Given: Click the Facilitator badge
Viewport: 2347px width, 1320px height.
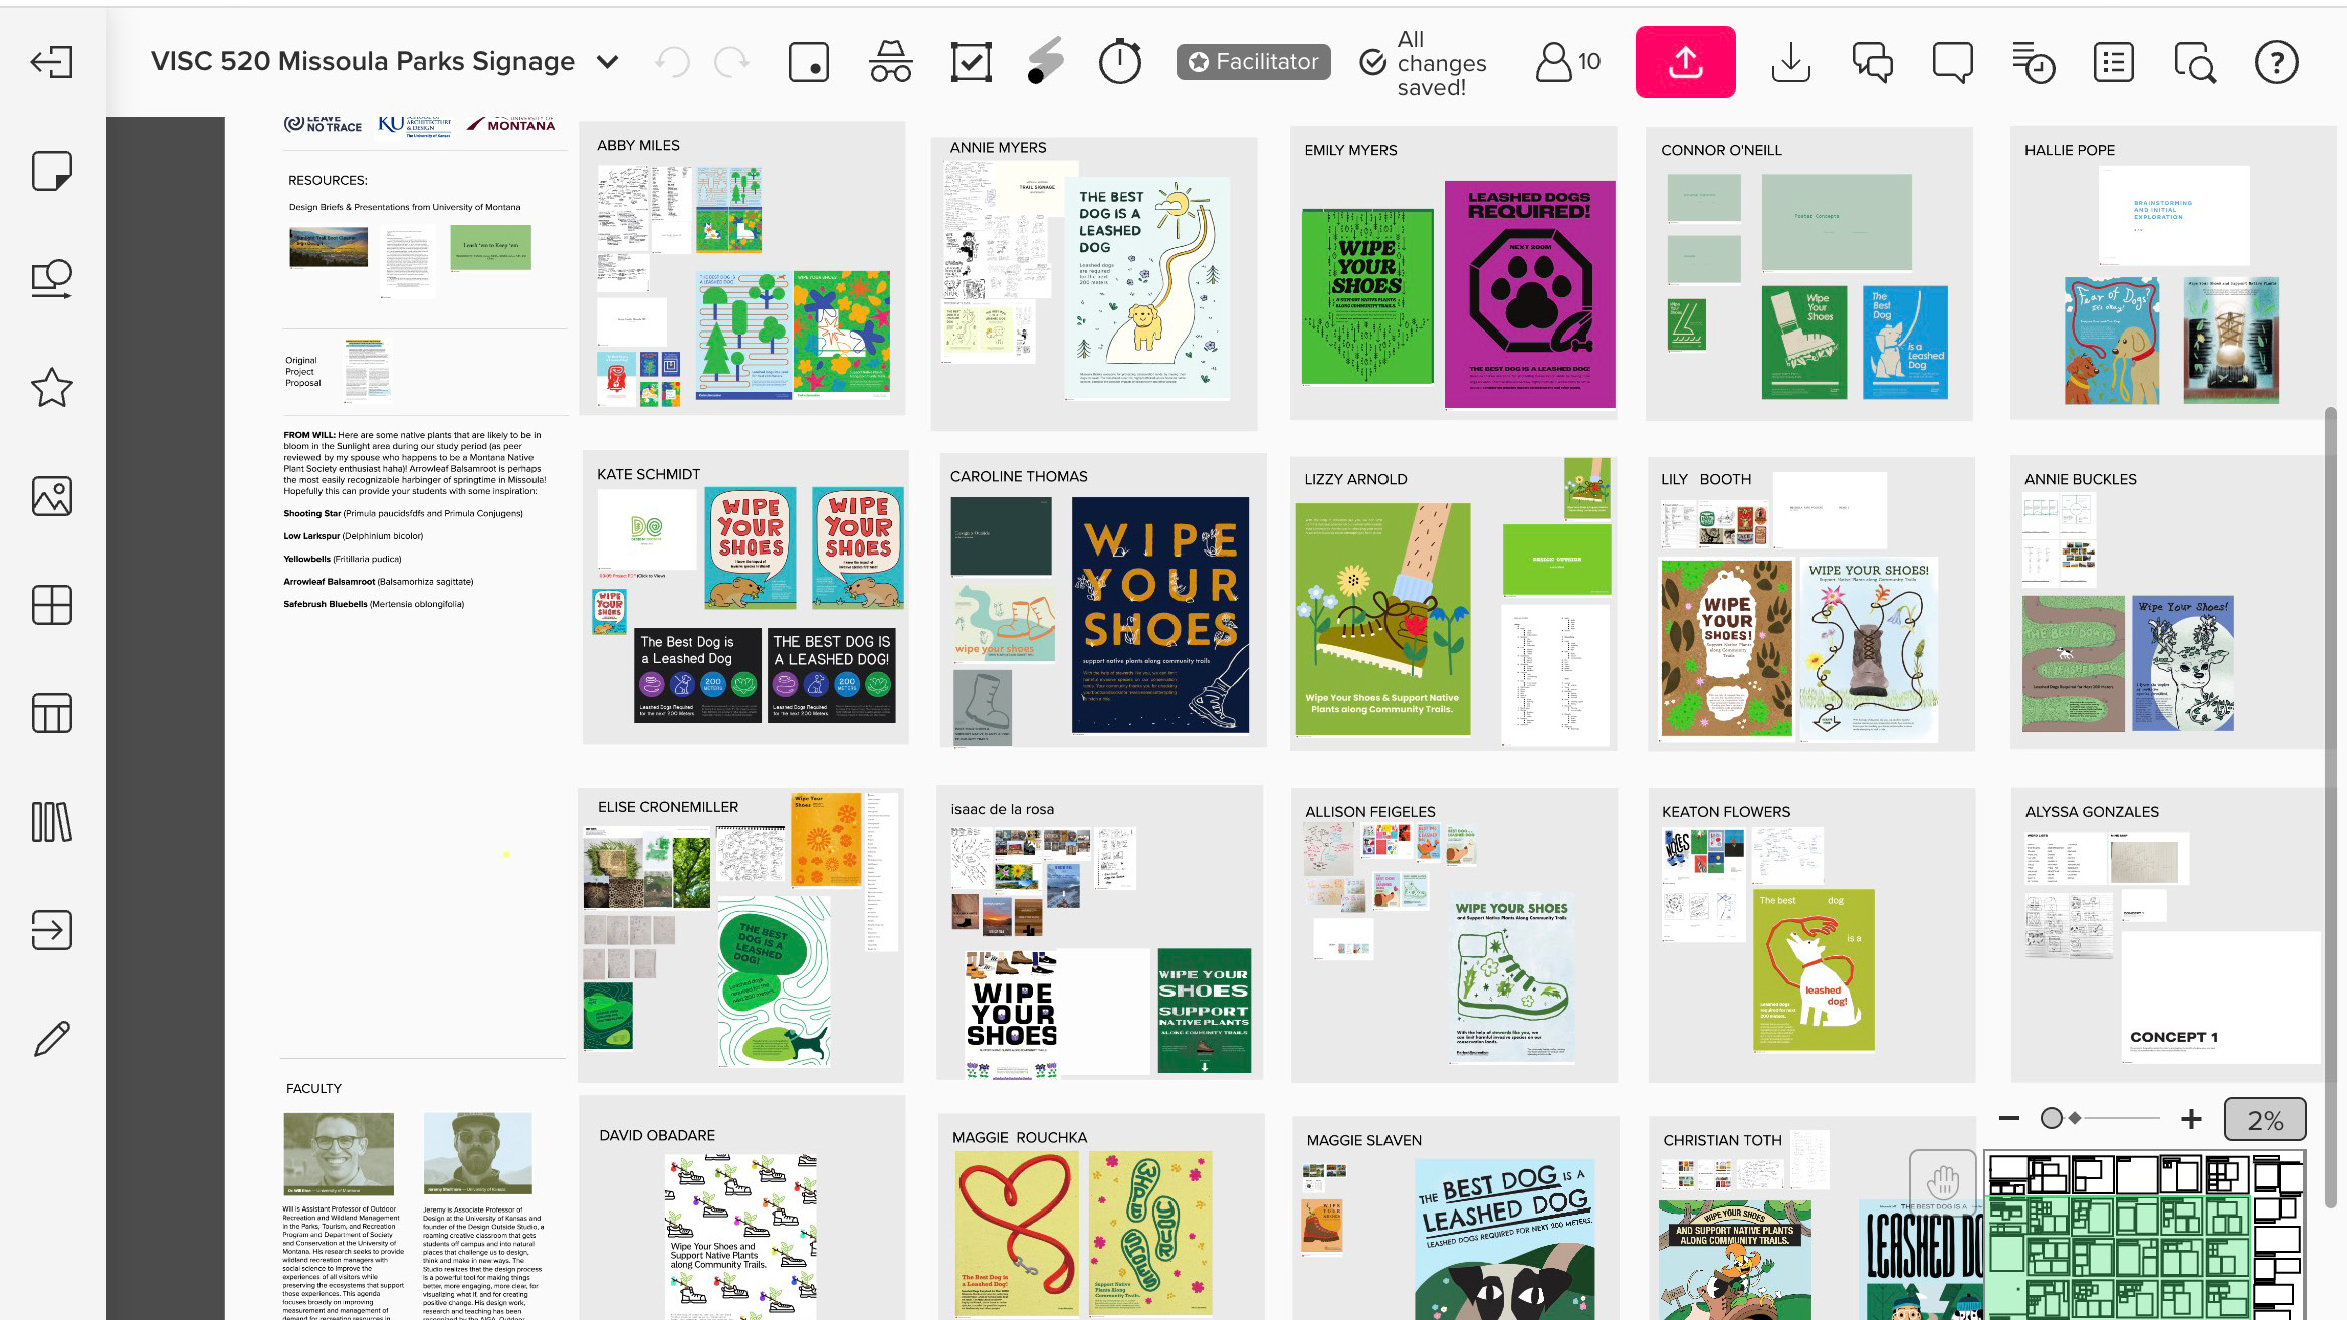Looking at the screenshot, I should tap(1253, 62).
